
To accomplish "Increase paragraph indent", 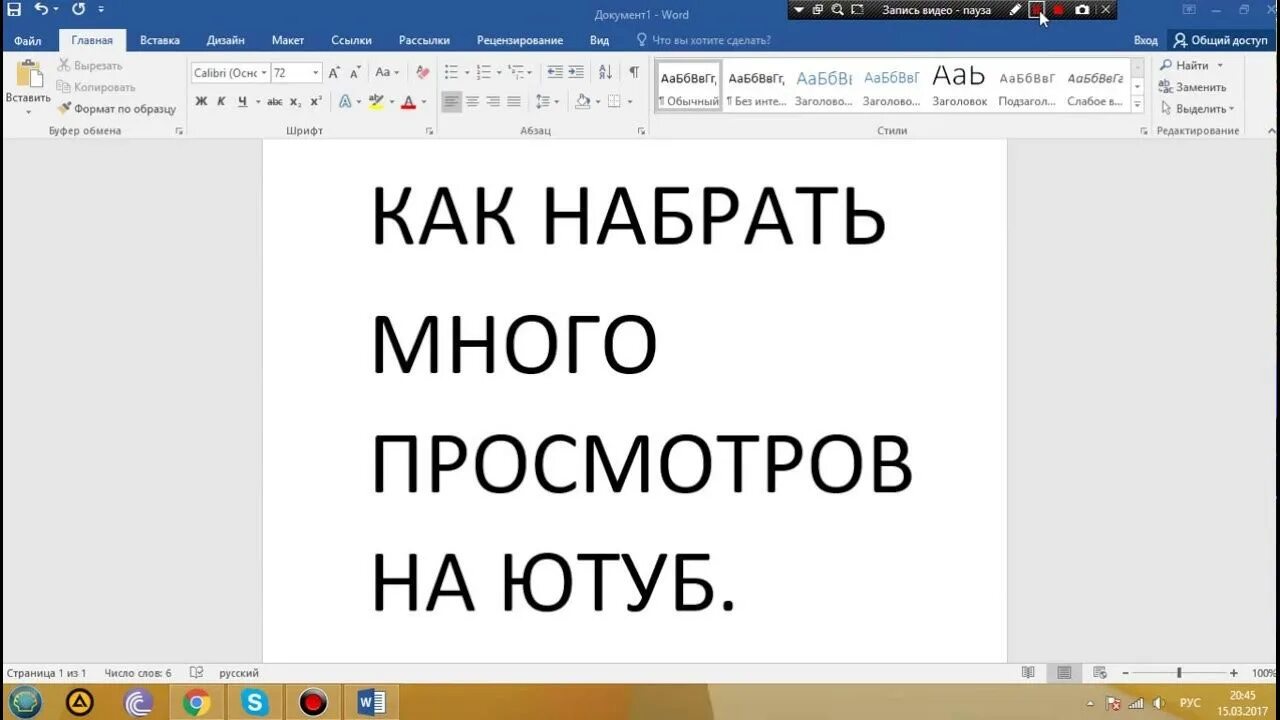I will click(576, 73).
